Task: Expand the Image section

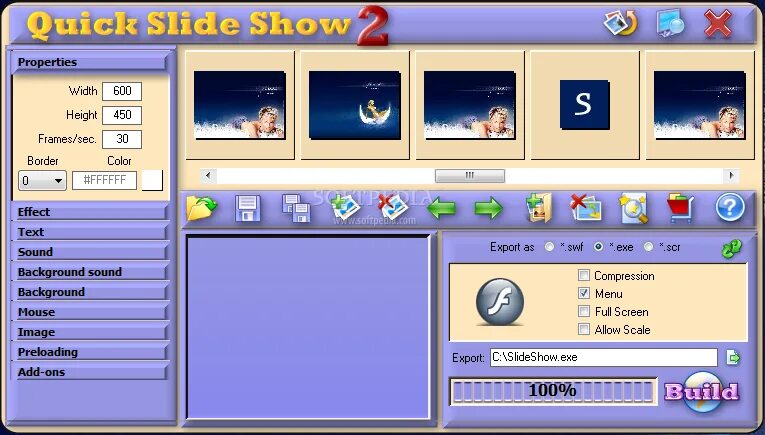Action: point(89,332)
